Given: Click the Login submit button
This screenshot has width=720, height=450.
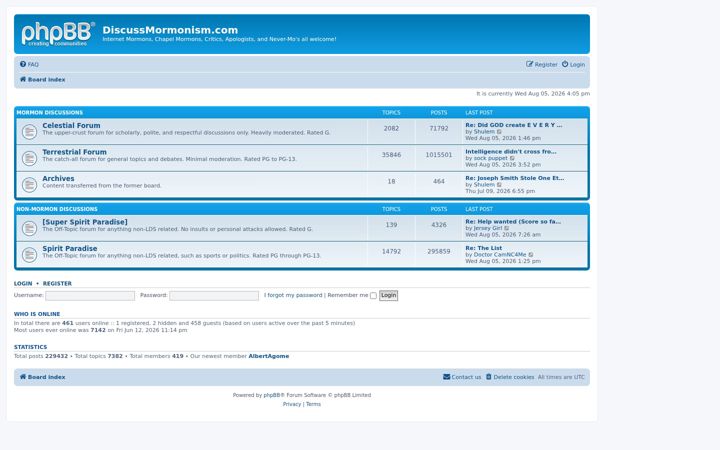Looking at the screenshot, I should [388, 296].
